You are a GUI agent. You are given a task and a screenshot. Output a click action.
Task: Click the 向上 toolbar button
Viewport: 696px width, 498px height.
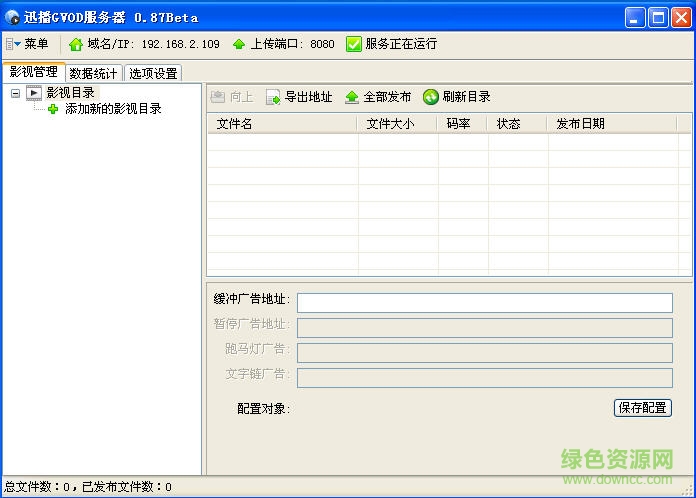(232, 97)
